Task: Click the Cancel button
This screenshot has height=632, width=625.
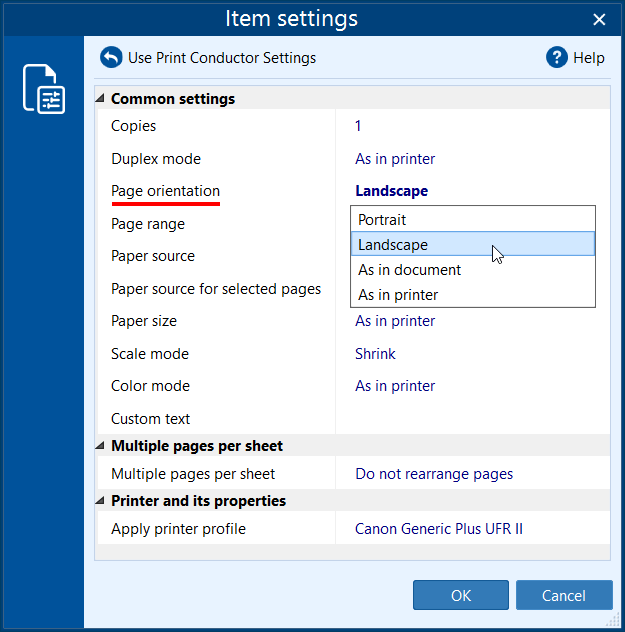Action: 564,595
